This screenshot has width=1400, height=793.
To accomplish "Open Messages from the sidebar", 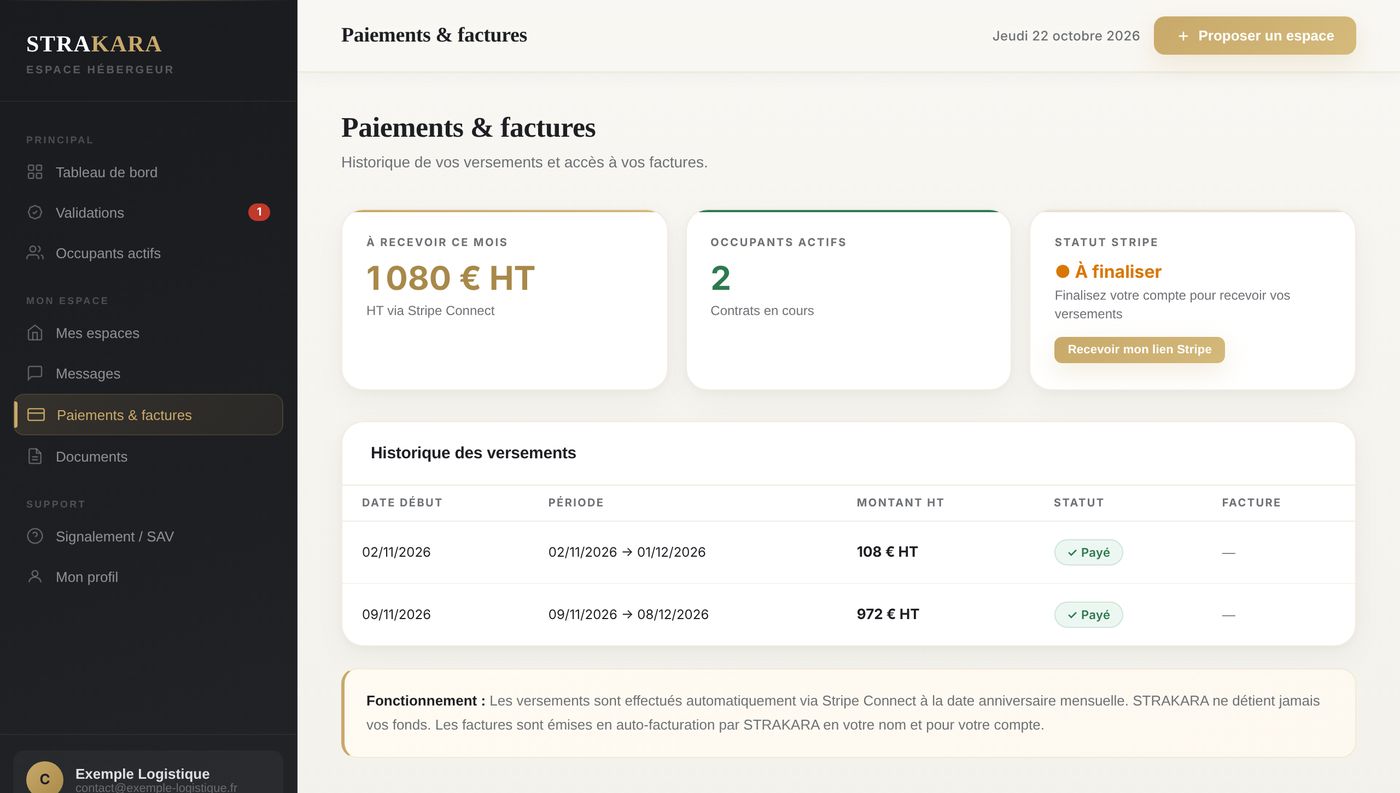I will click(148, 373).
